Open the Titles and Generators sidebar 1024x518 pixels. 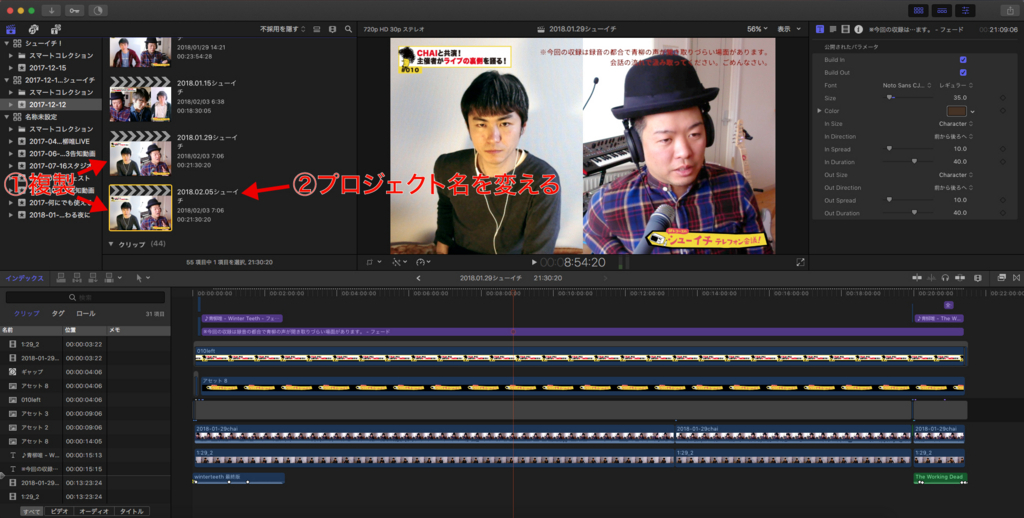click(x=56, y=29)
